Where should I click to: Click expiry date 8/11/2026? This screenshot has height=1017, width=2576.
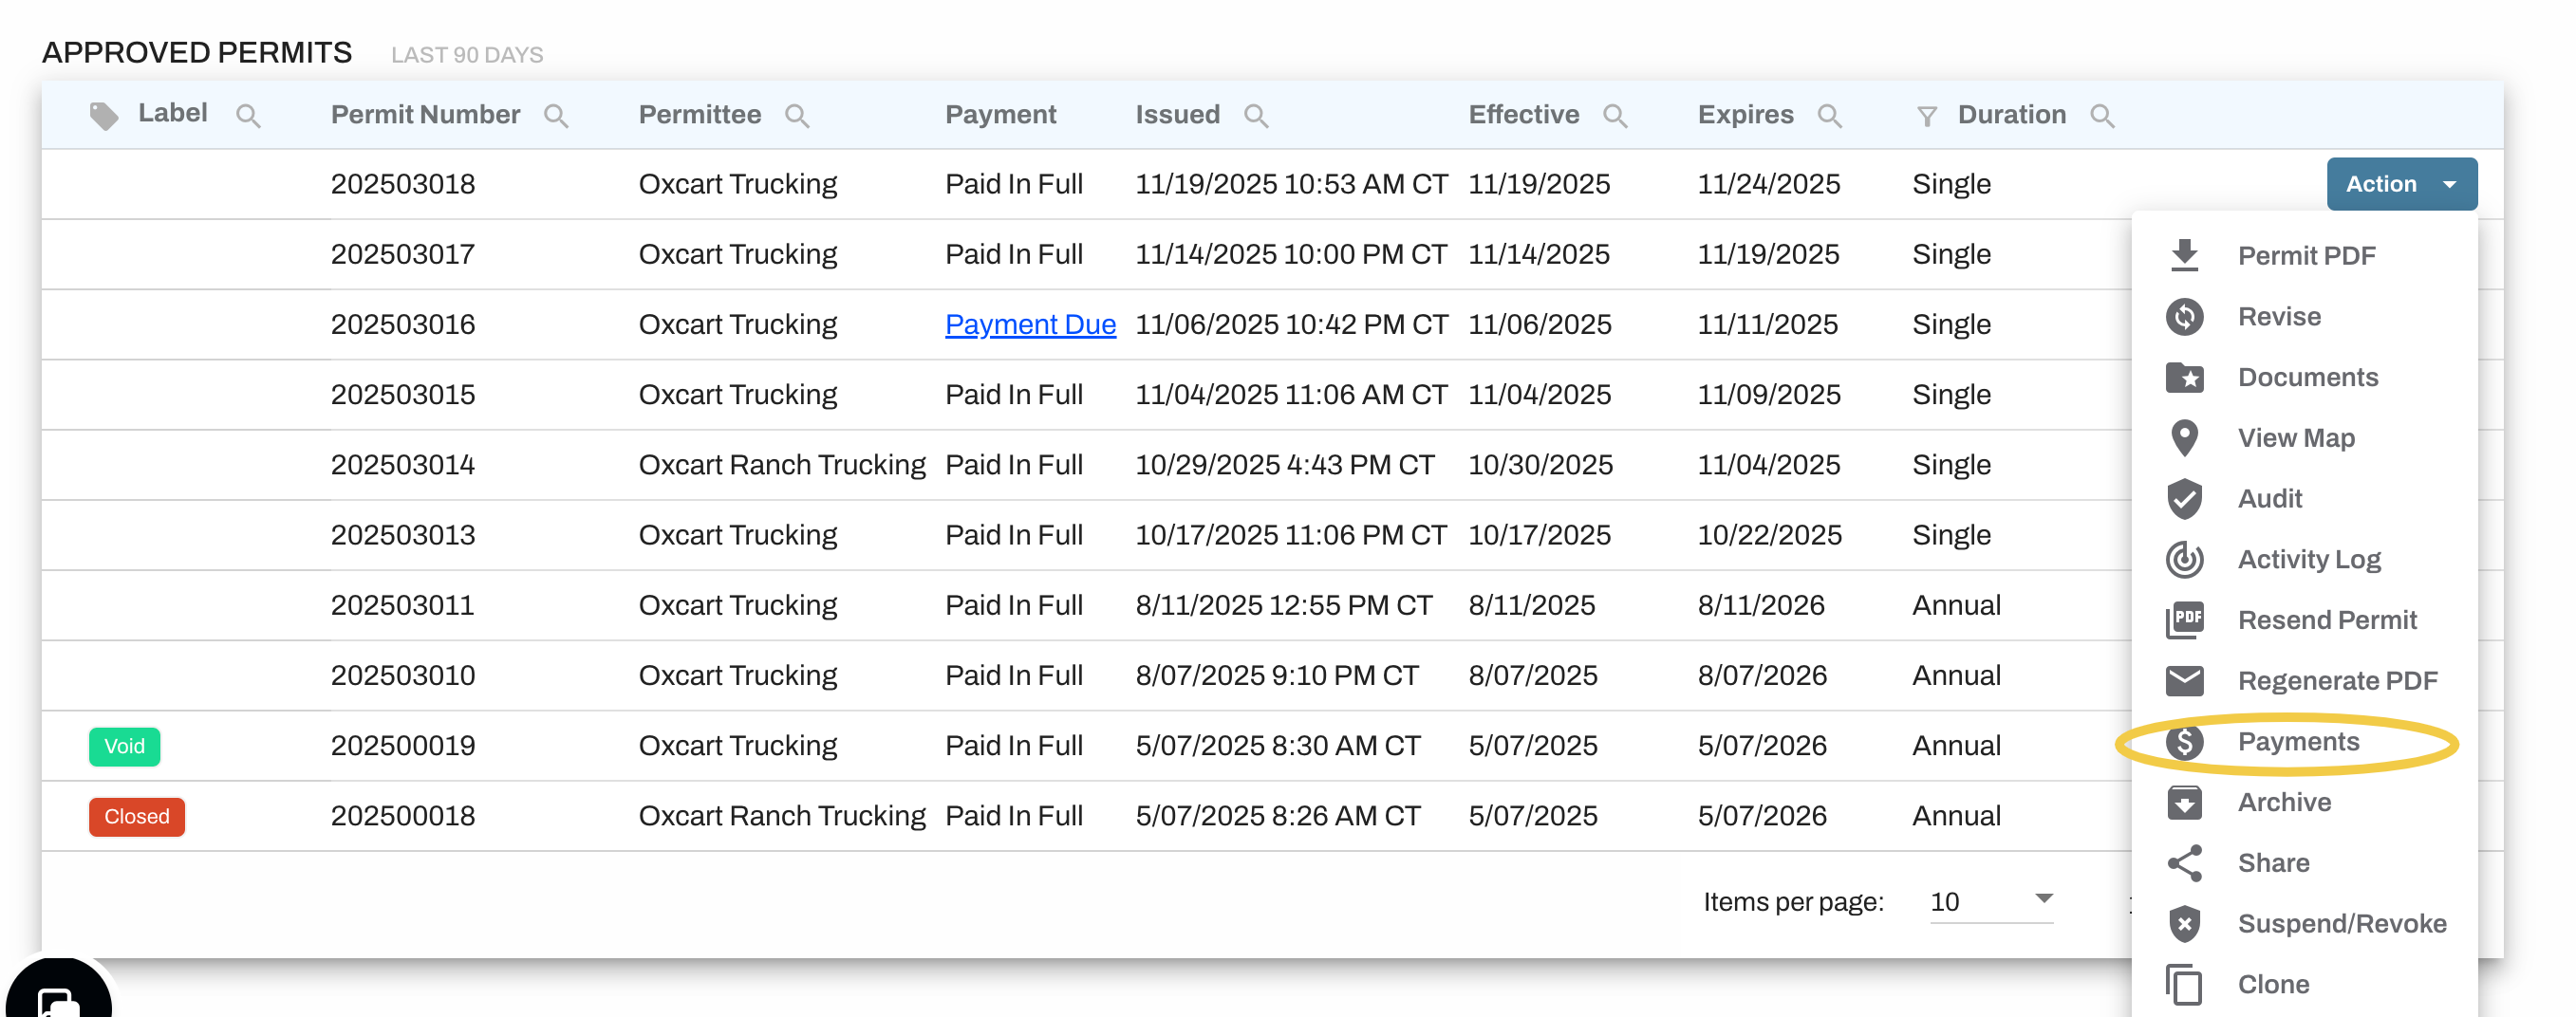click(1761, 605)
